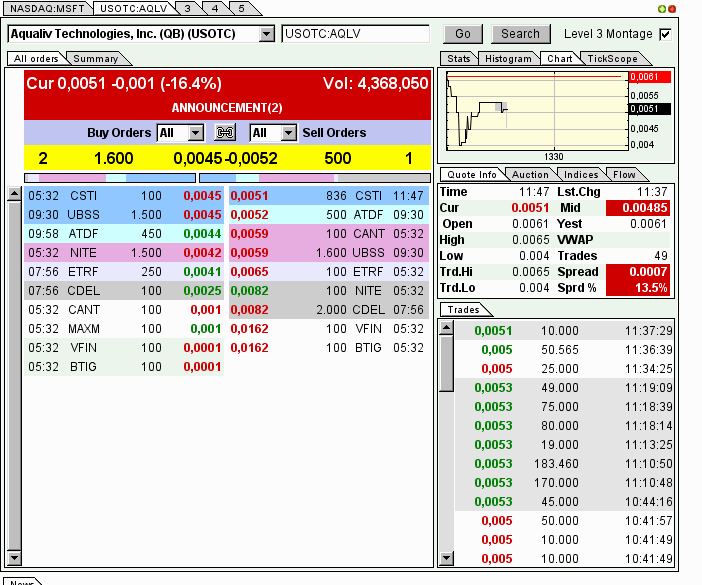
Task: Select the USOTC:AQLV tab
Action: click(133, 9)
